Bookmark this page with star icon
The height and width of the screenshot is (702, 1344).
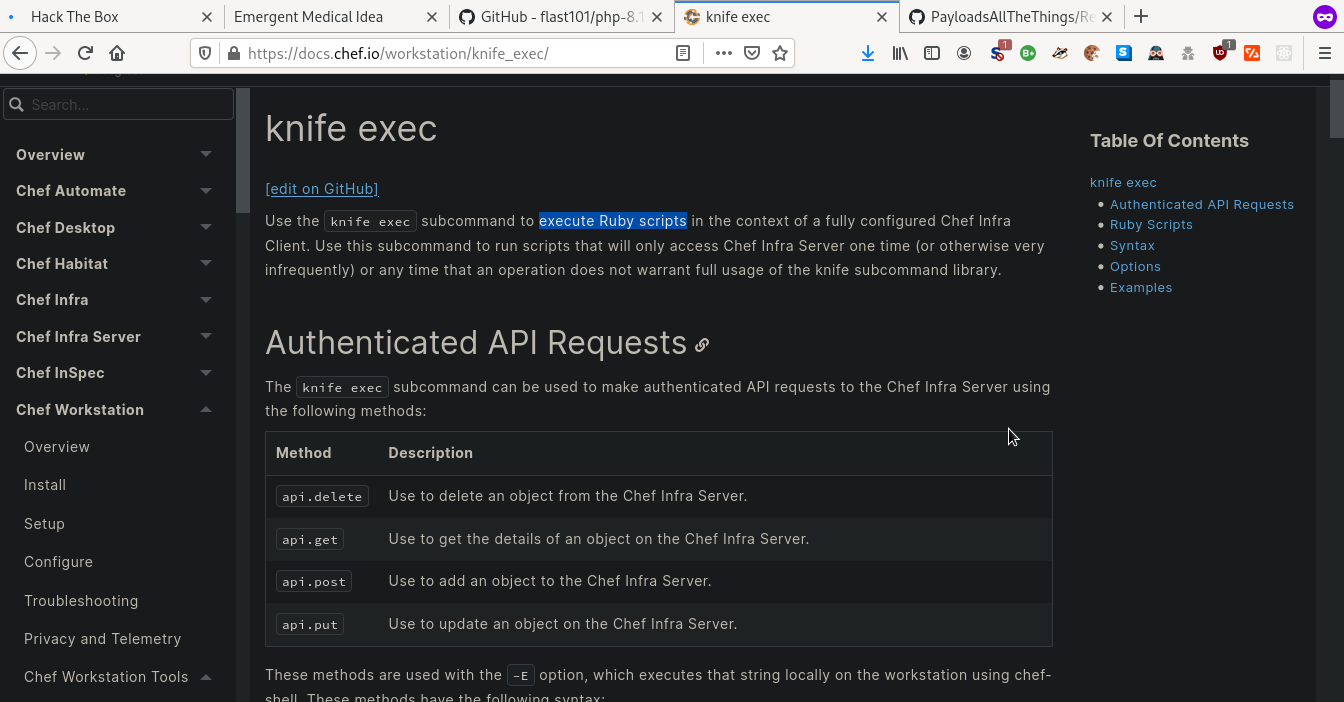coord(780,53)
